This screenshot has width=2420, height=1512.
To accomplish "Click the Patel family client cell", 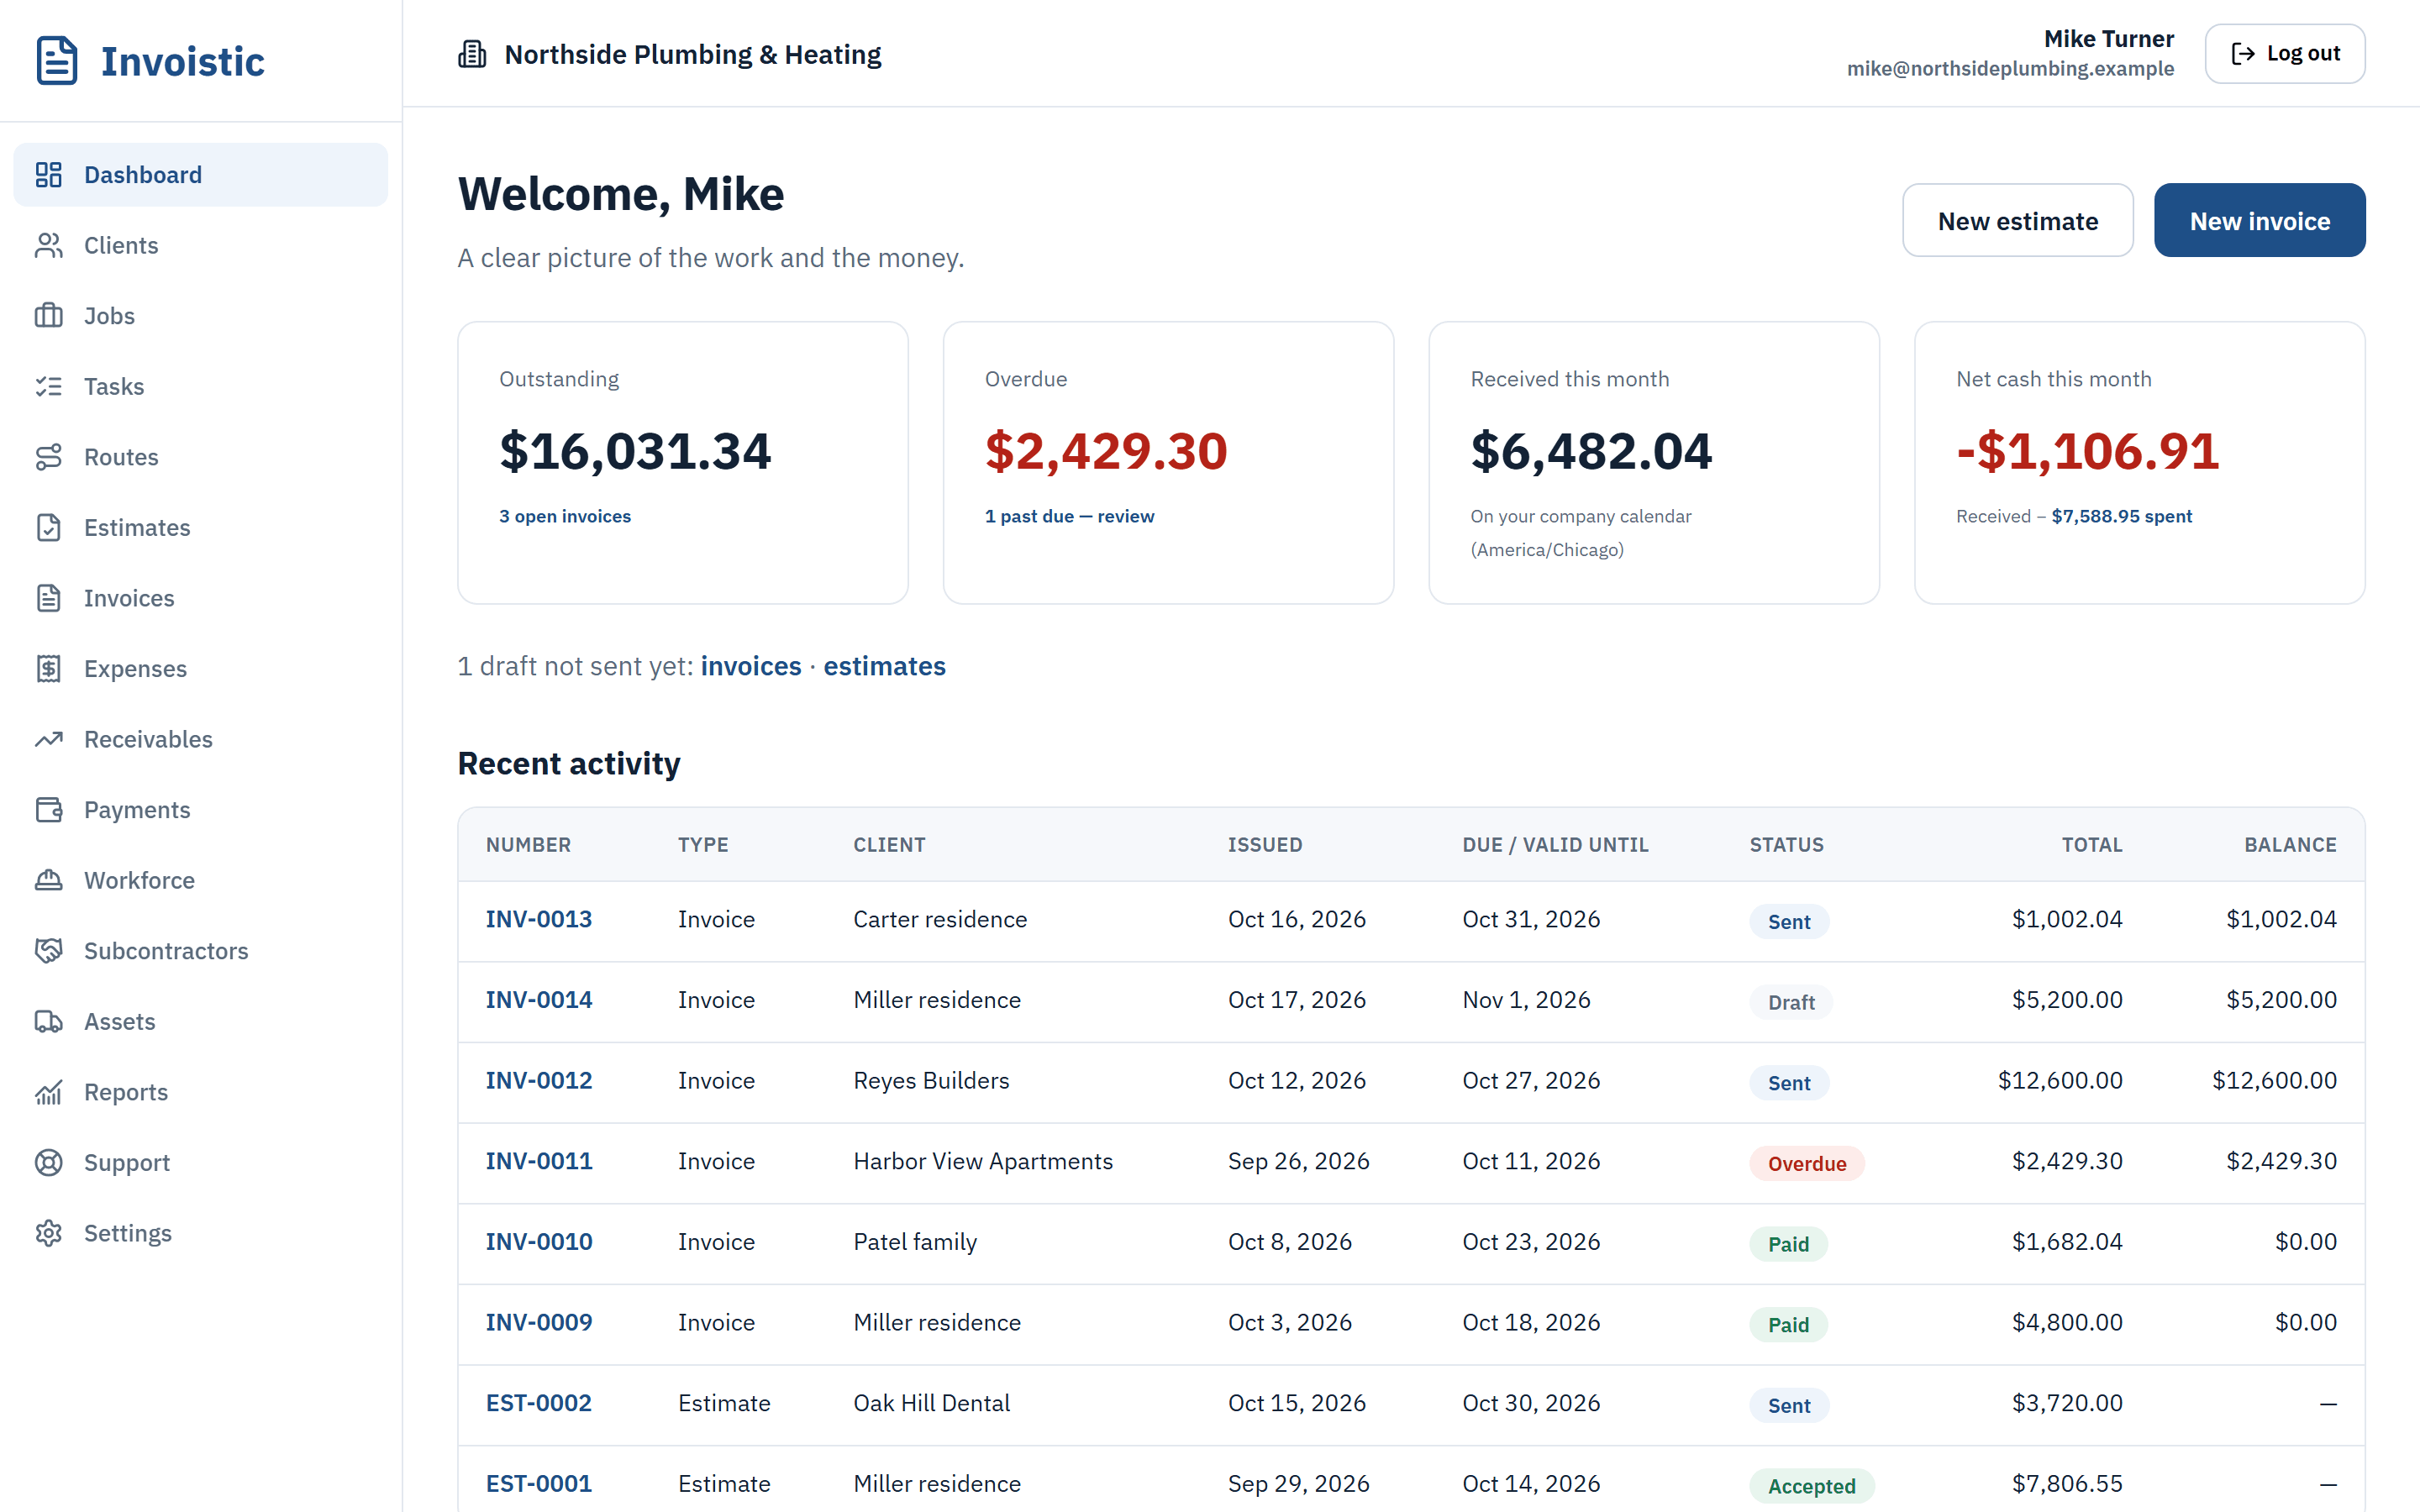I will pyautogui.click(x=915, y=1242).
